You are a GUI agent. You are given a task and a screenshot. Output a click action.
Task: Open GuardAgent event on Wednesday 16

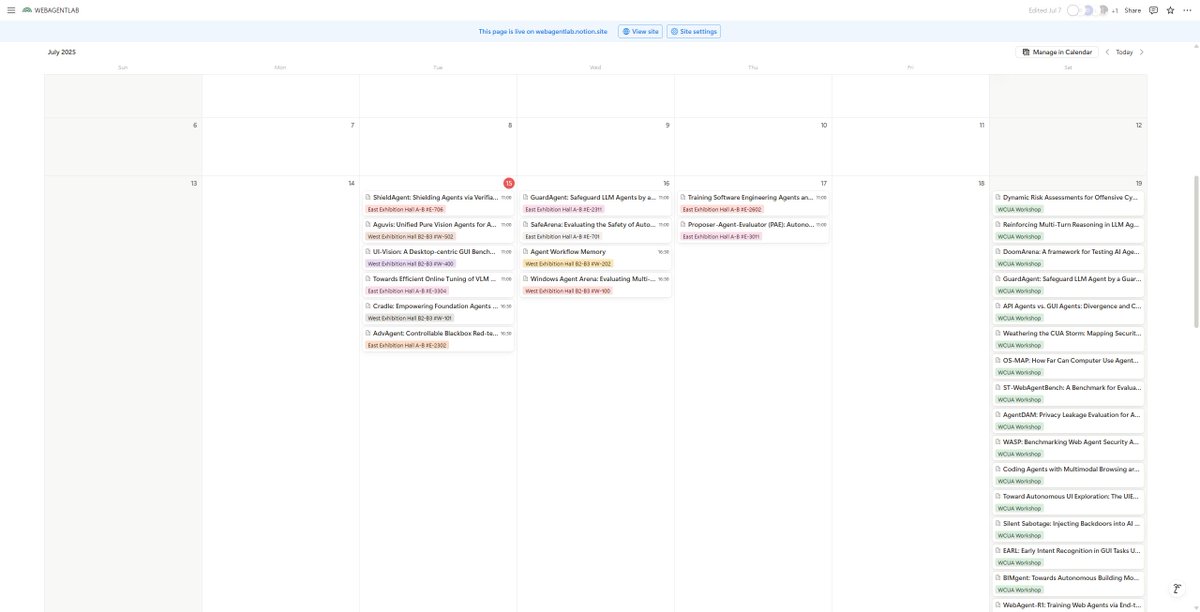(595, 202)
